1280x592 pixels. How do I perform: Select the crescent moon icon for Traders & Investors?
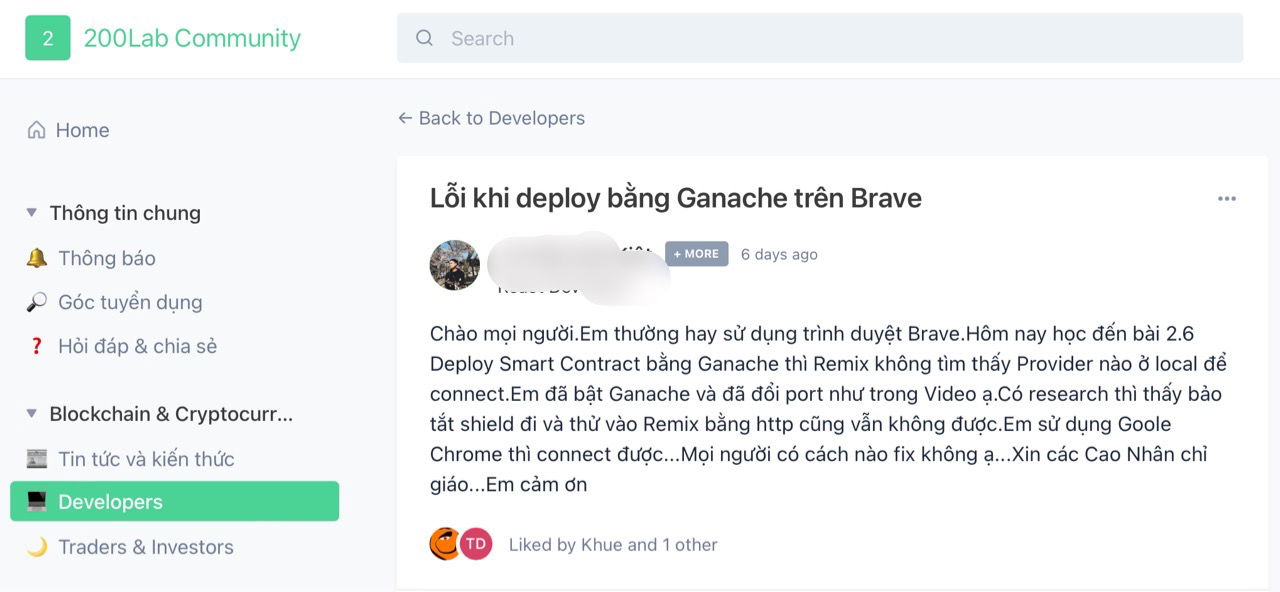(37, 547)
